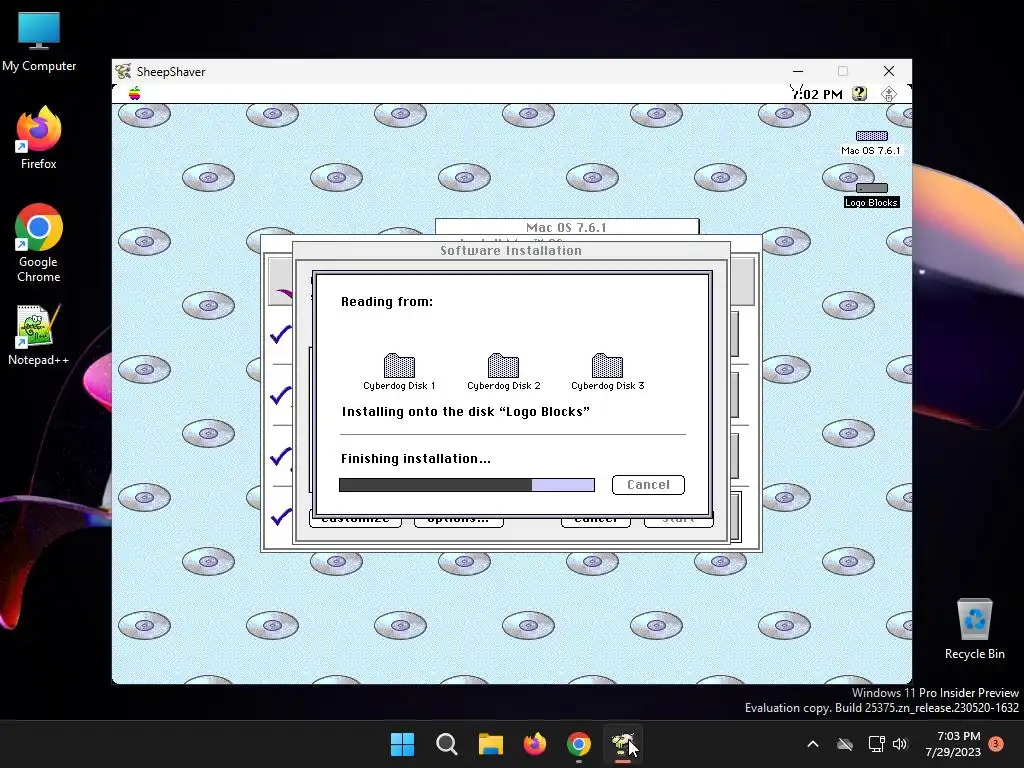Click the Mac OS 7.6.1 window title bar
Screen dimensions: 1024x768
(x=567, y=227)
